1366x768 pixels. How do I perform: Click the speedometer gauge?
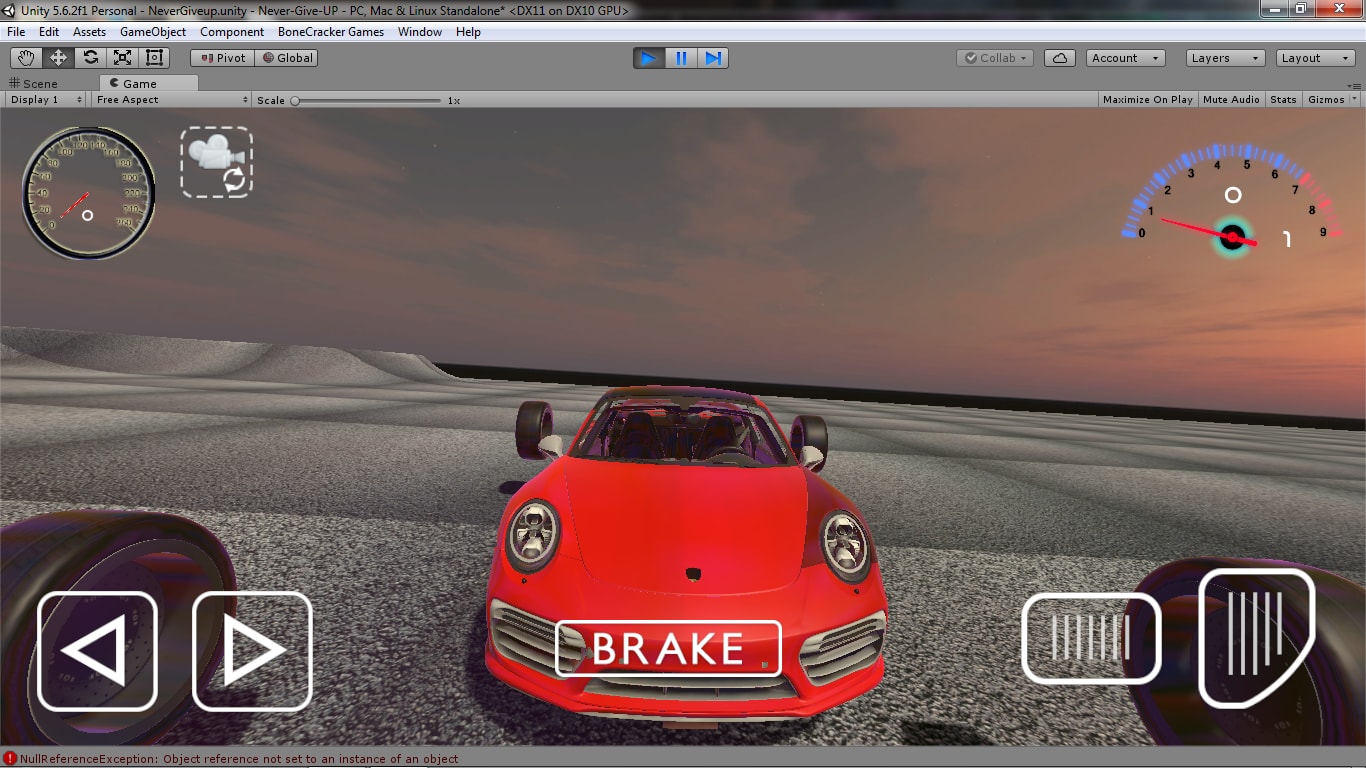[88, 193]
